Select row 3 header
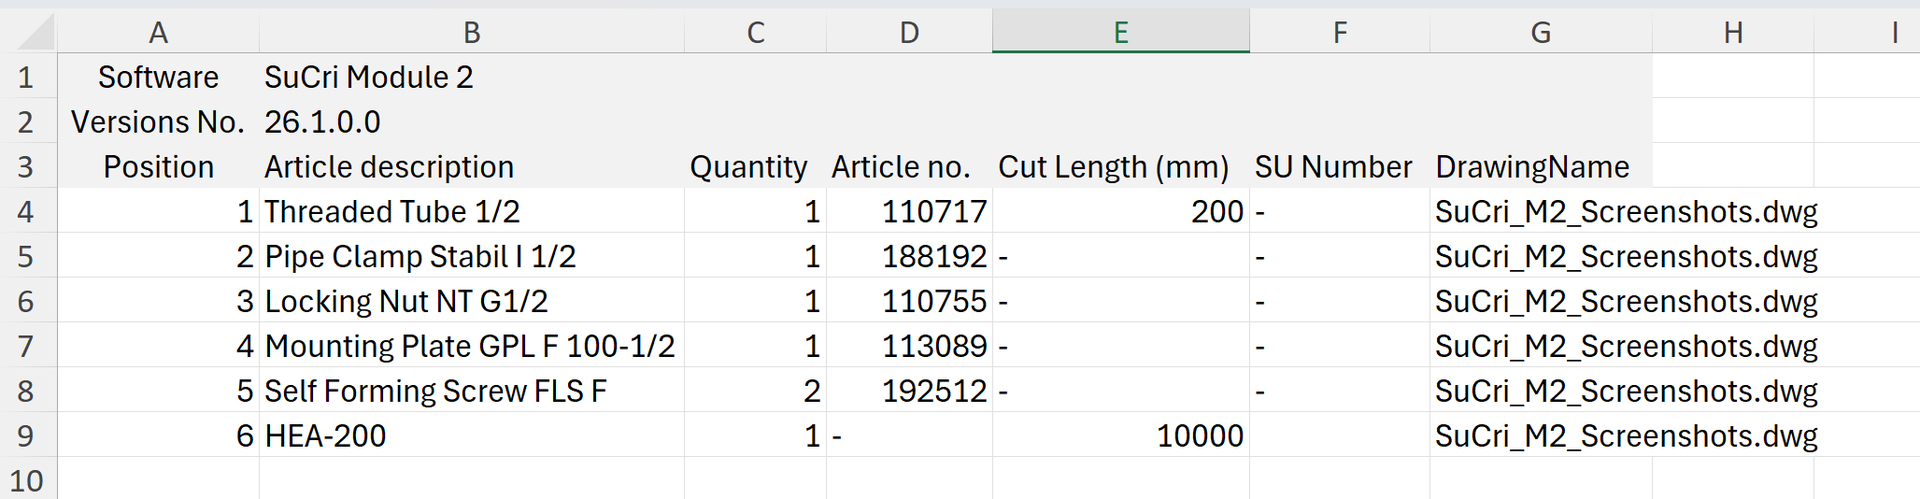The height and width of the screenshot is (499, 1920). (x=27, y=167)
